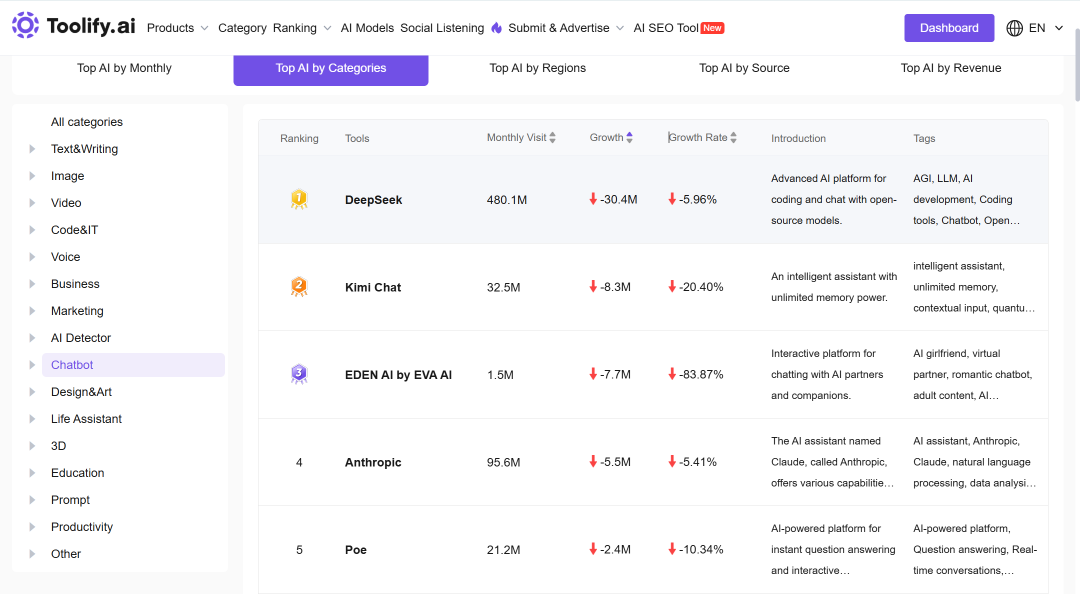Image resolution: width=1080 pixels, height=594 pixels.
Task: Open the DeepSeek tool page
Action: 373,200
